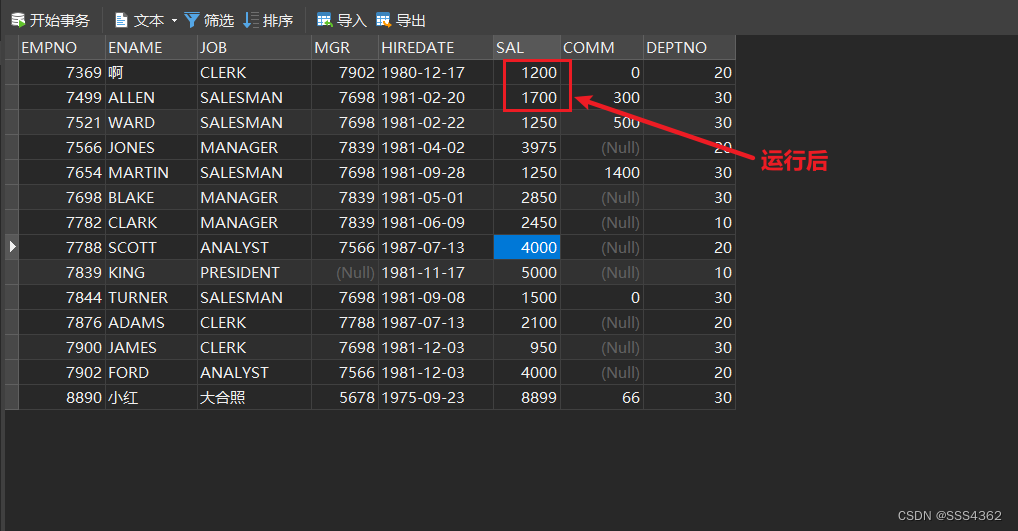Click HIREDATE cell 1981-02-22
The width and height of the screenshot is (1018, 531).
[436, 123]
